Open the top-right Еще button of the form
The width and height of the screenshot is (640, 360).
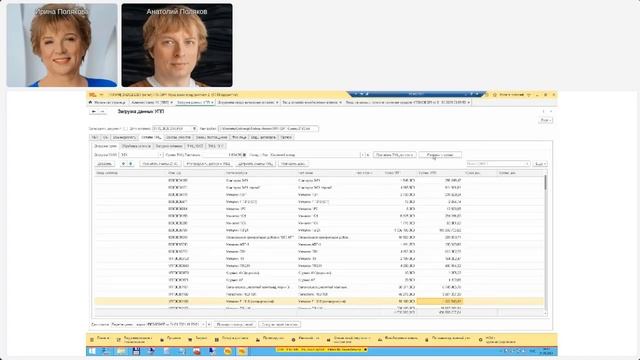pos(546,120)
